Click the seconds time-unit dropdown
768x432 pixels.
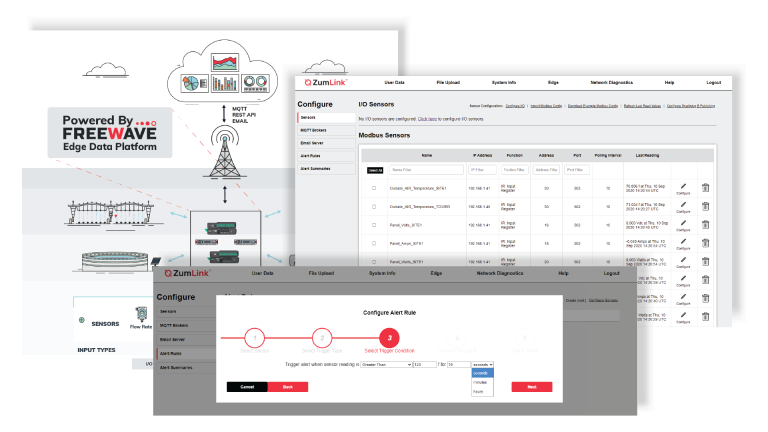point(482,364)
